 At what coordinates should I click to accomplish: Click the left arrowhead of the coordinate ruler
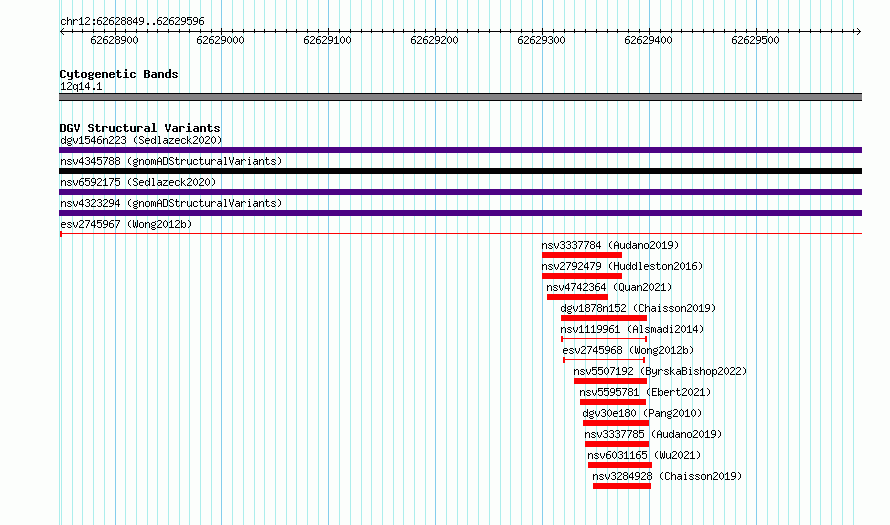click(62, 31)
